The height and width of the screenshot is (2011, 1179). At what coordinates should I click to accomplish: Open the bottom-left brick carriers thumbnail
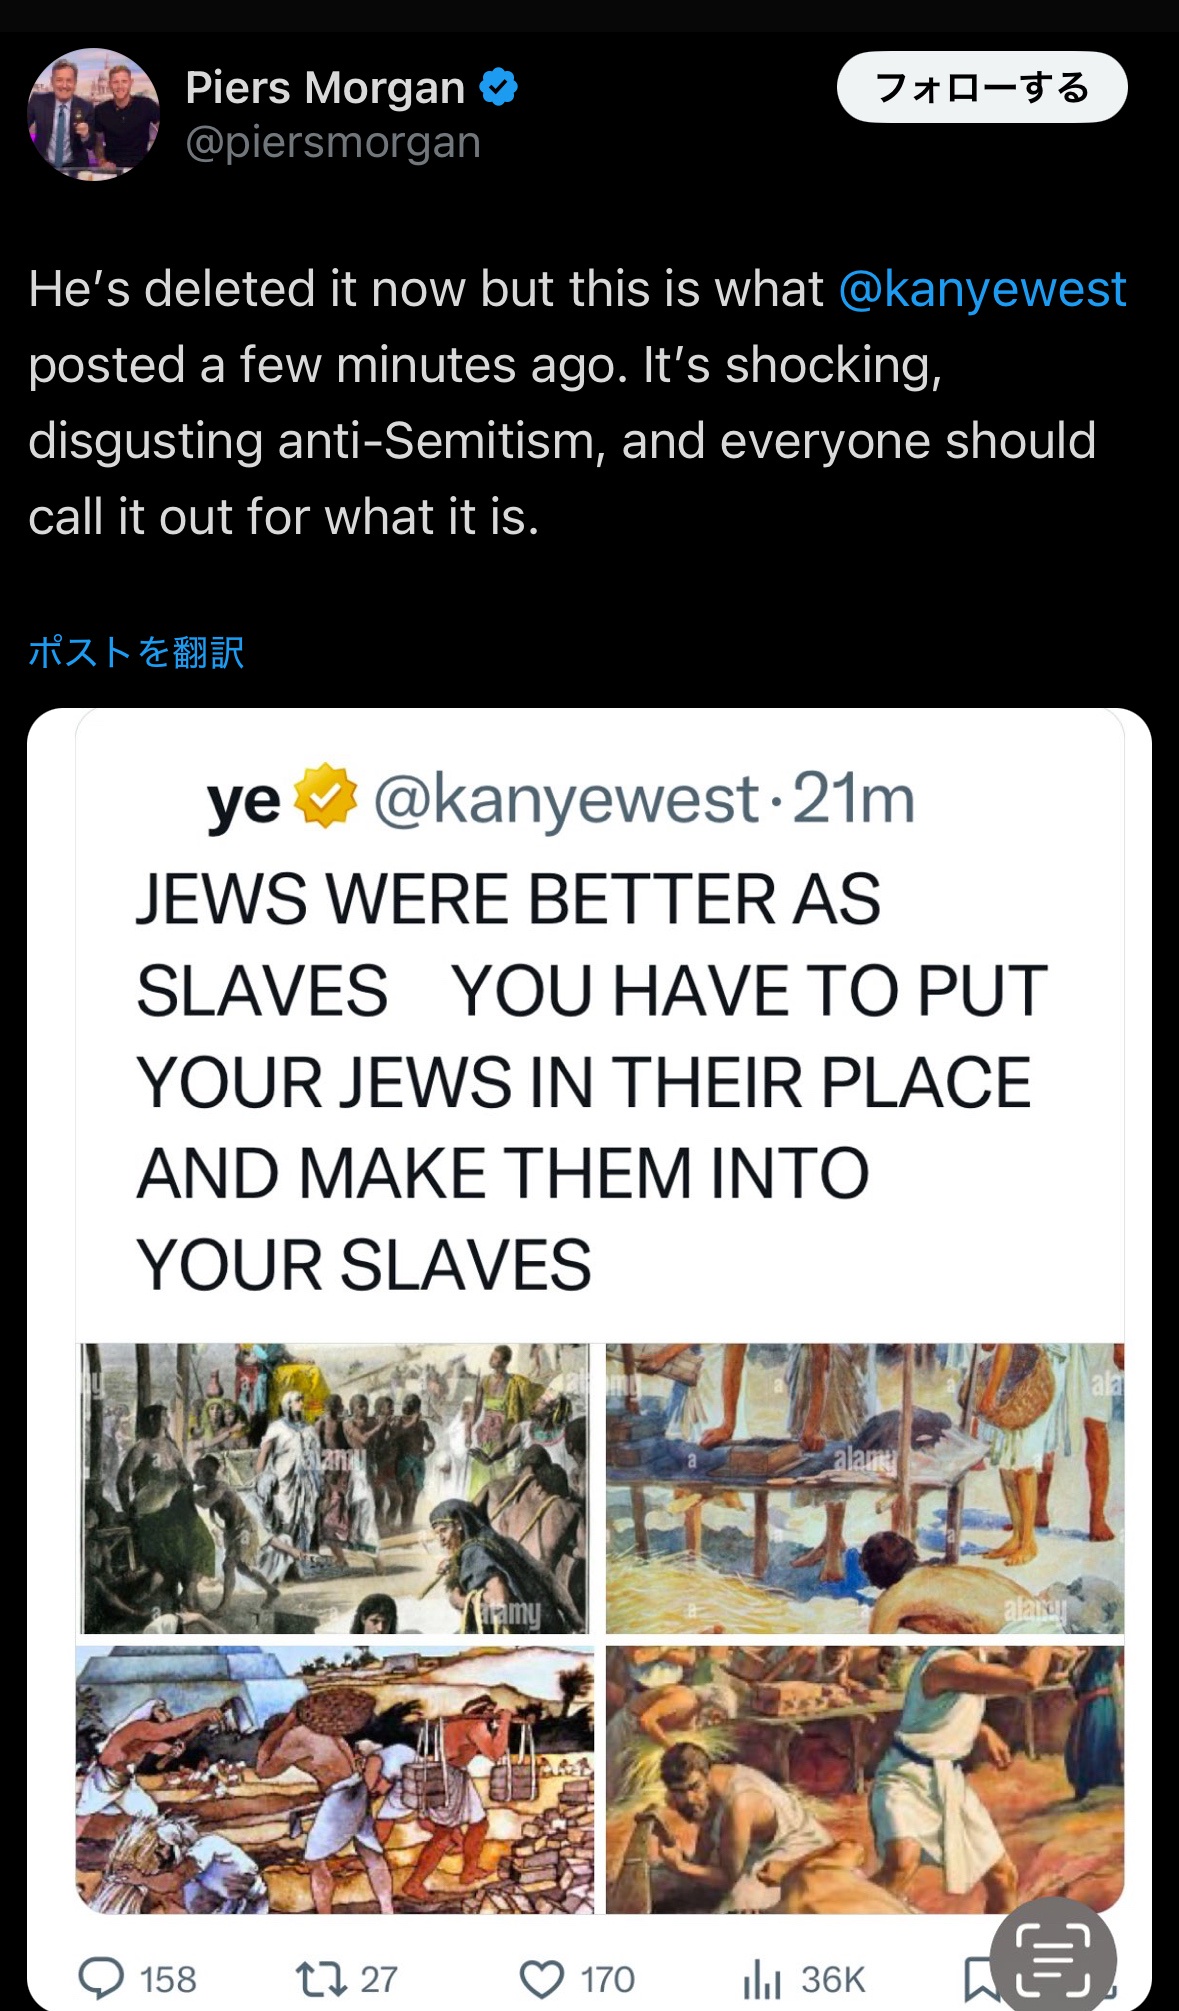pyautogui.click(x=334, y=1779)
